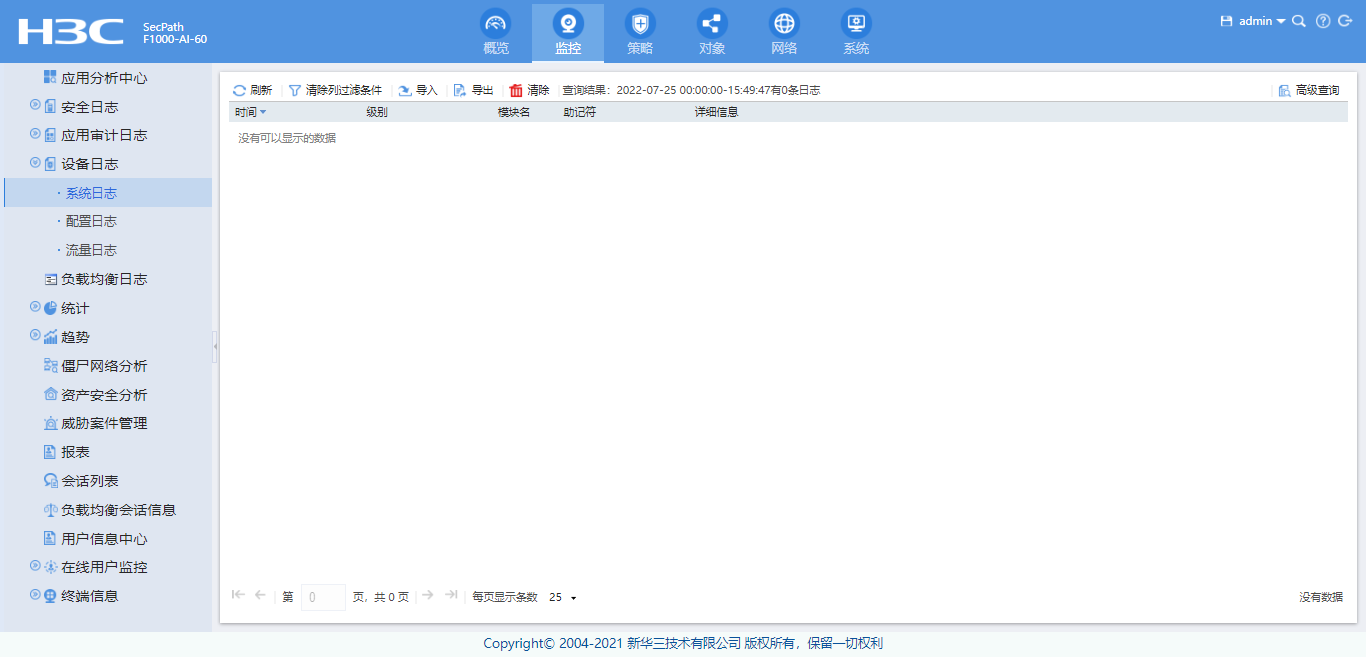Expand the 应用审计日志 tree node
Screen dimensions: 1366x657
coord(35,133)
